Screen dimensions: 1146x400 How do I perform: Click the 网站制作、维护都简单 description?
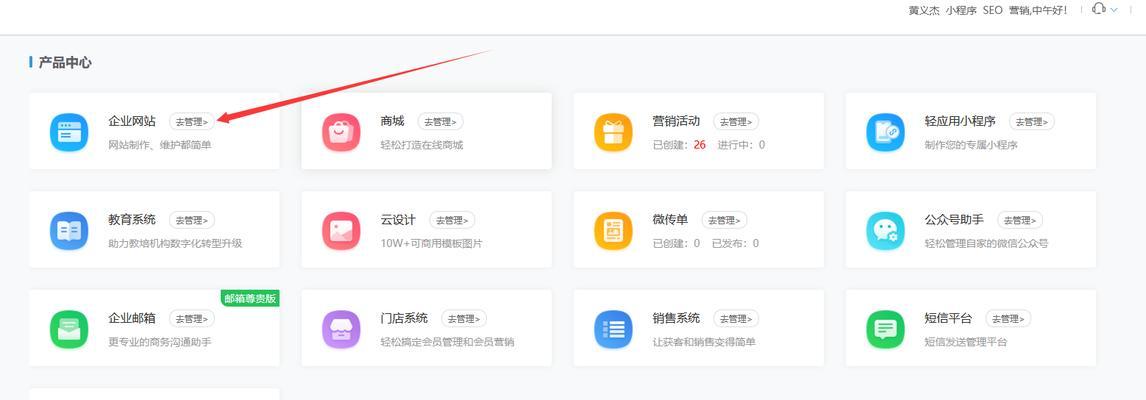pos(160,145)
